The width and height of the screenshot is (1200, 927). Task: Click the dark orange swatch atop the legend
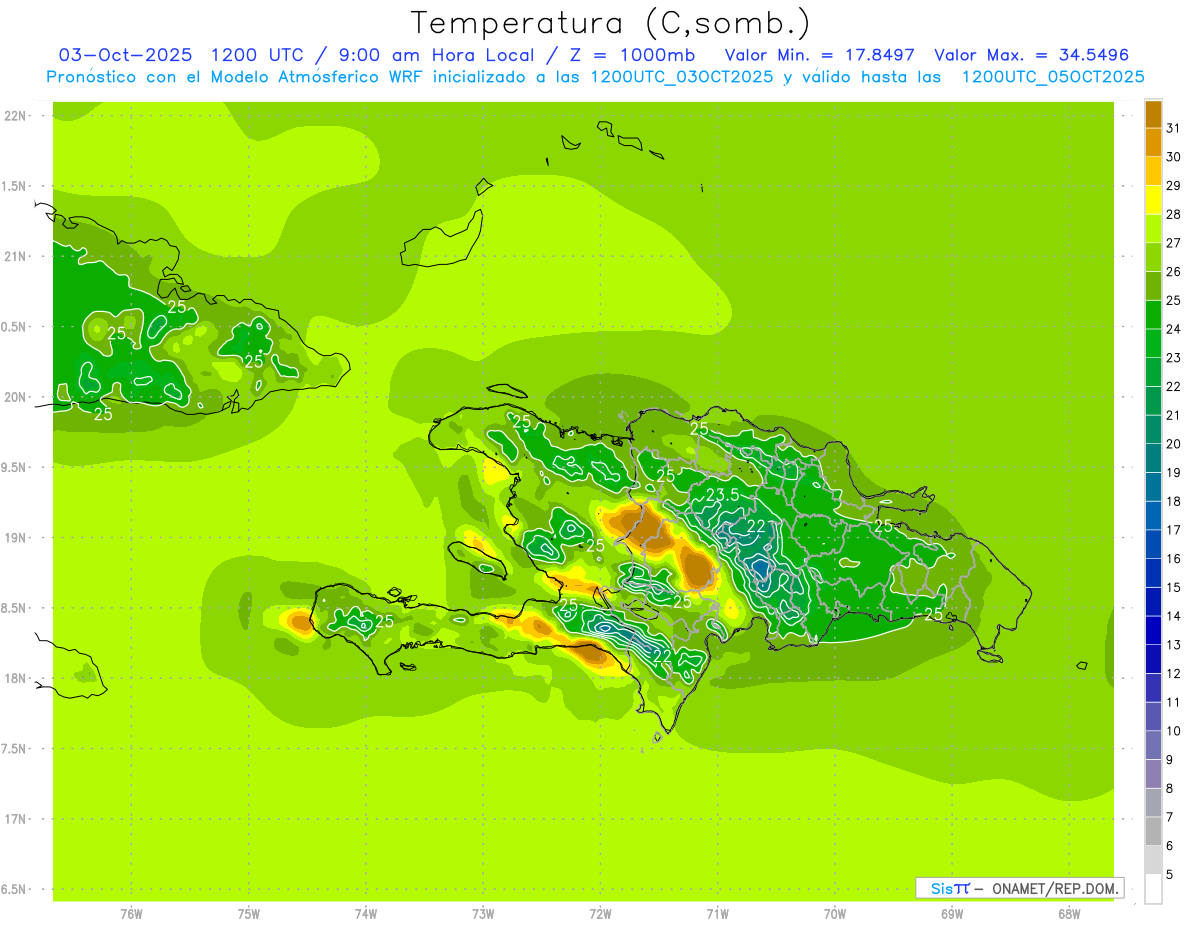click(1153, 115)
